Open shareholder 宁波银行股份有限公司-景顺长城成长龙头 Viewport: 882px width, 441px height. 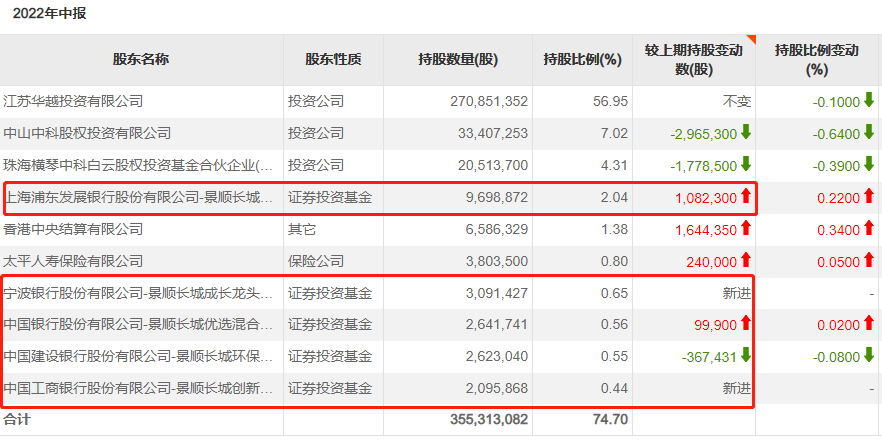click(x=139, y=293)
